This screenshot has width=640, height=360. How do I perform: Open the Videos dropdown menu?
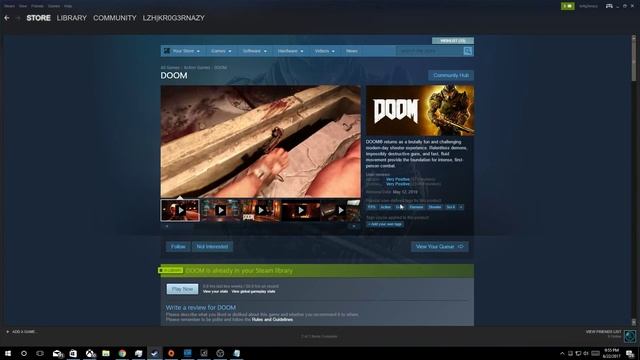[324, 51]
